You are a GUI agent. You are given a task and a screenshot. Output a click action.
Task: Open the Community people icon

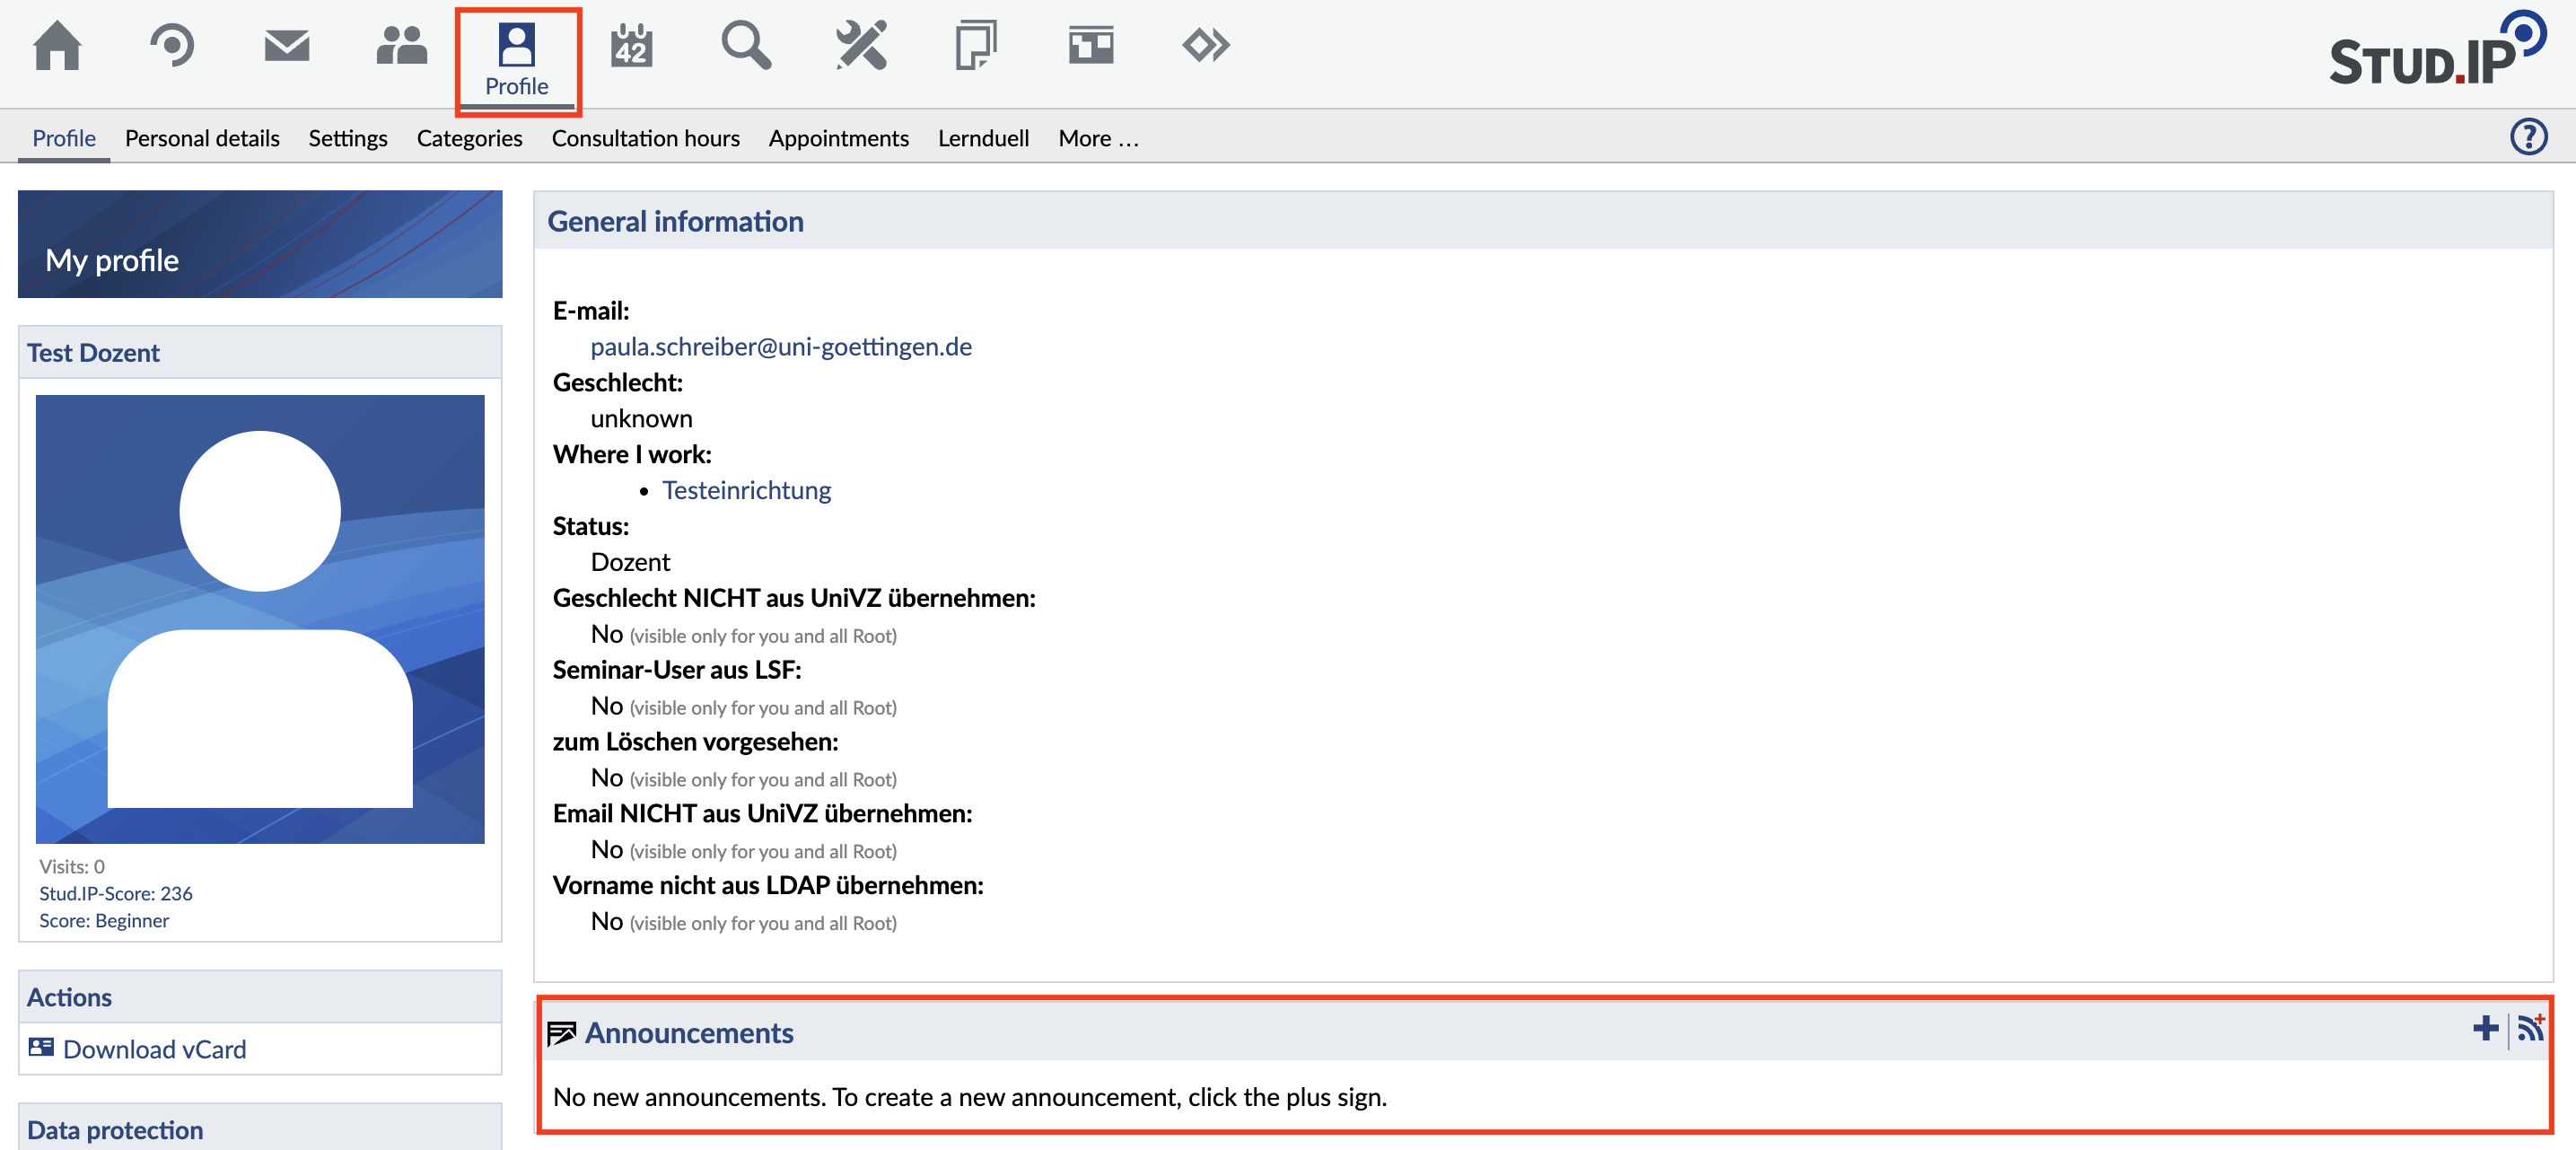coord(401,46)
